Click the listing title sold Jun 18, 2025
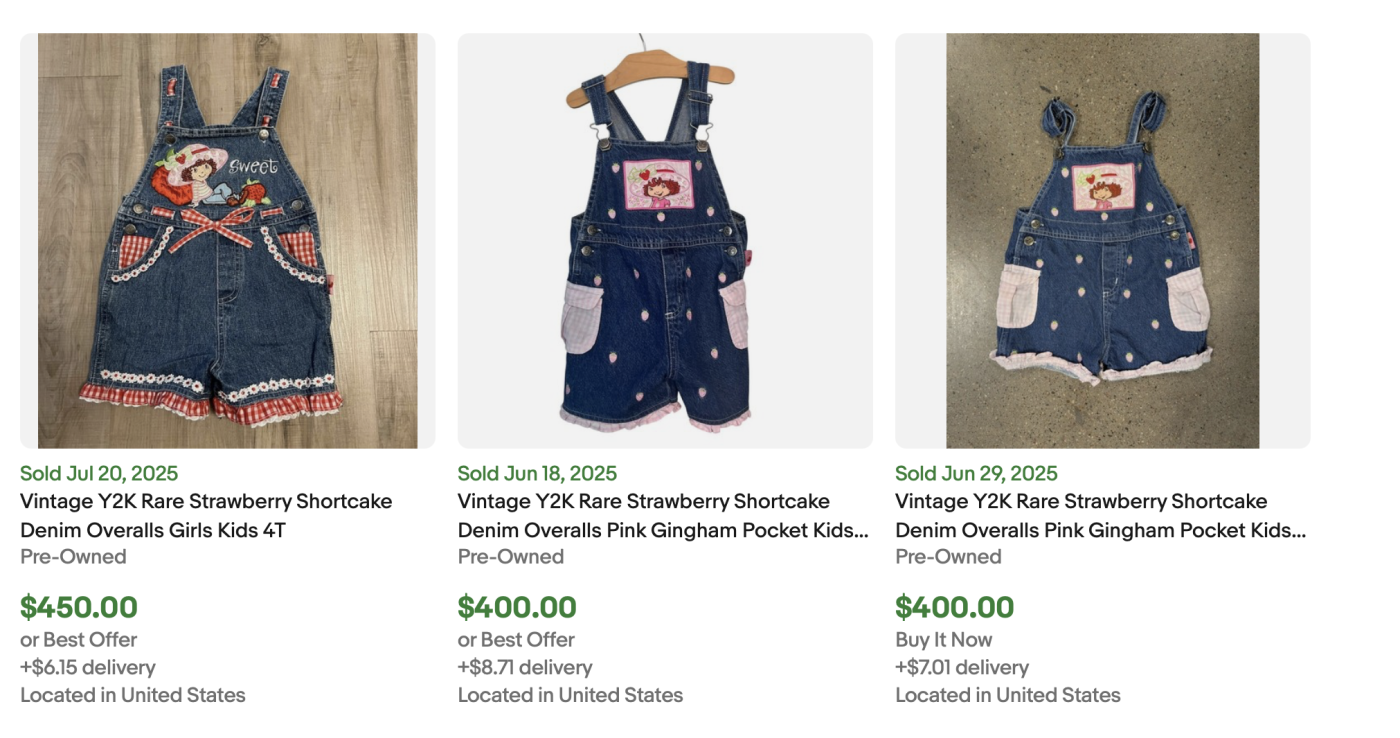Image resolution: width=1400 pixels, height=738 pixels. (x=663, y=516)
